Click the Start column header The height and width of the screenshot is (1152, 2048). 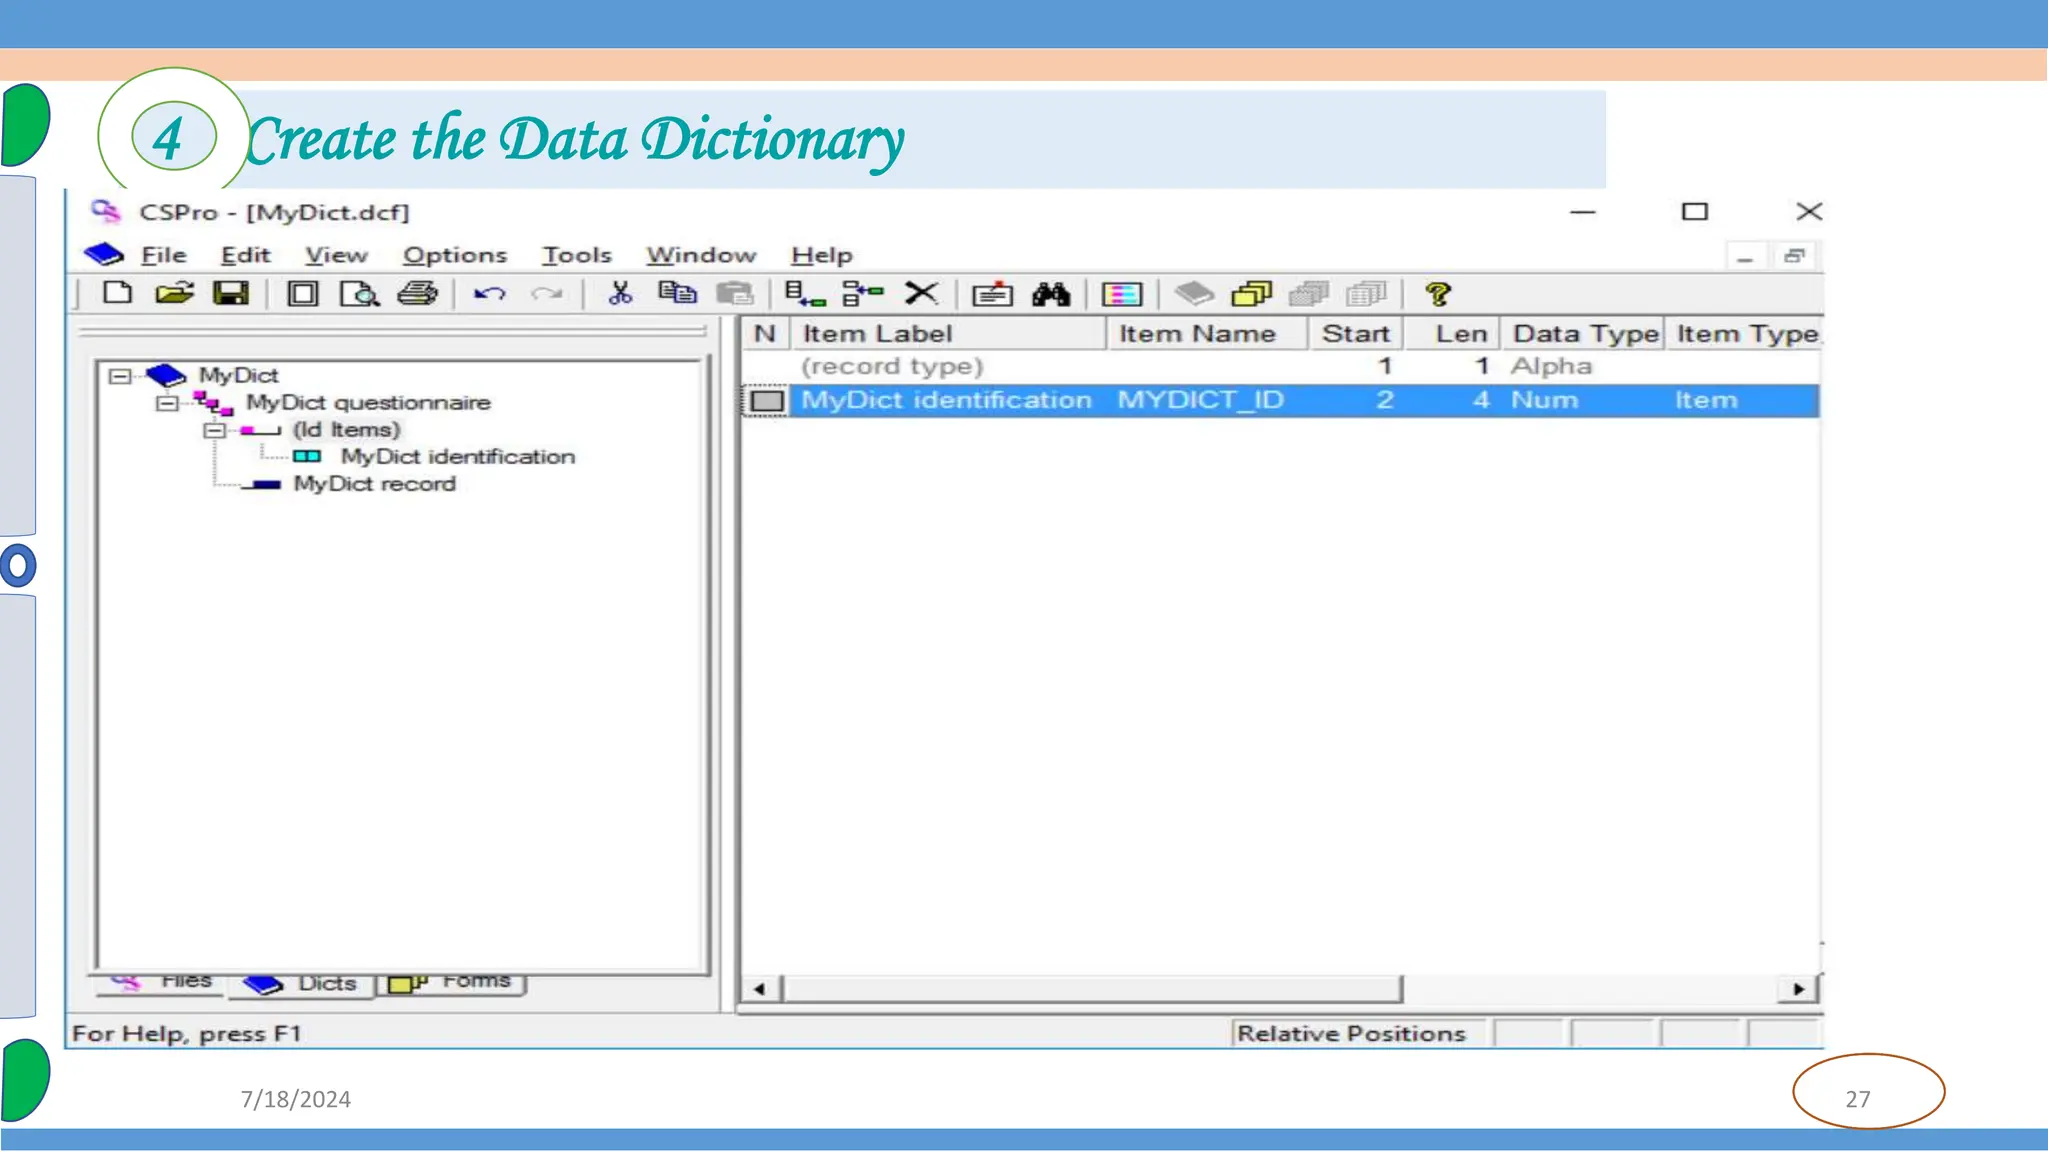pyautogui.click(x=1355, y=334)
